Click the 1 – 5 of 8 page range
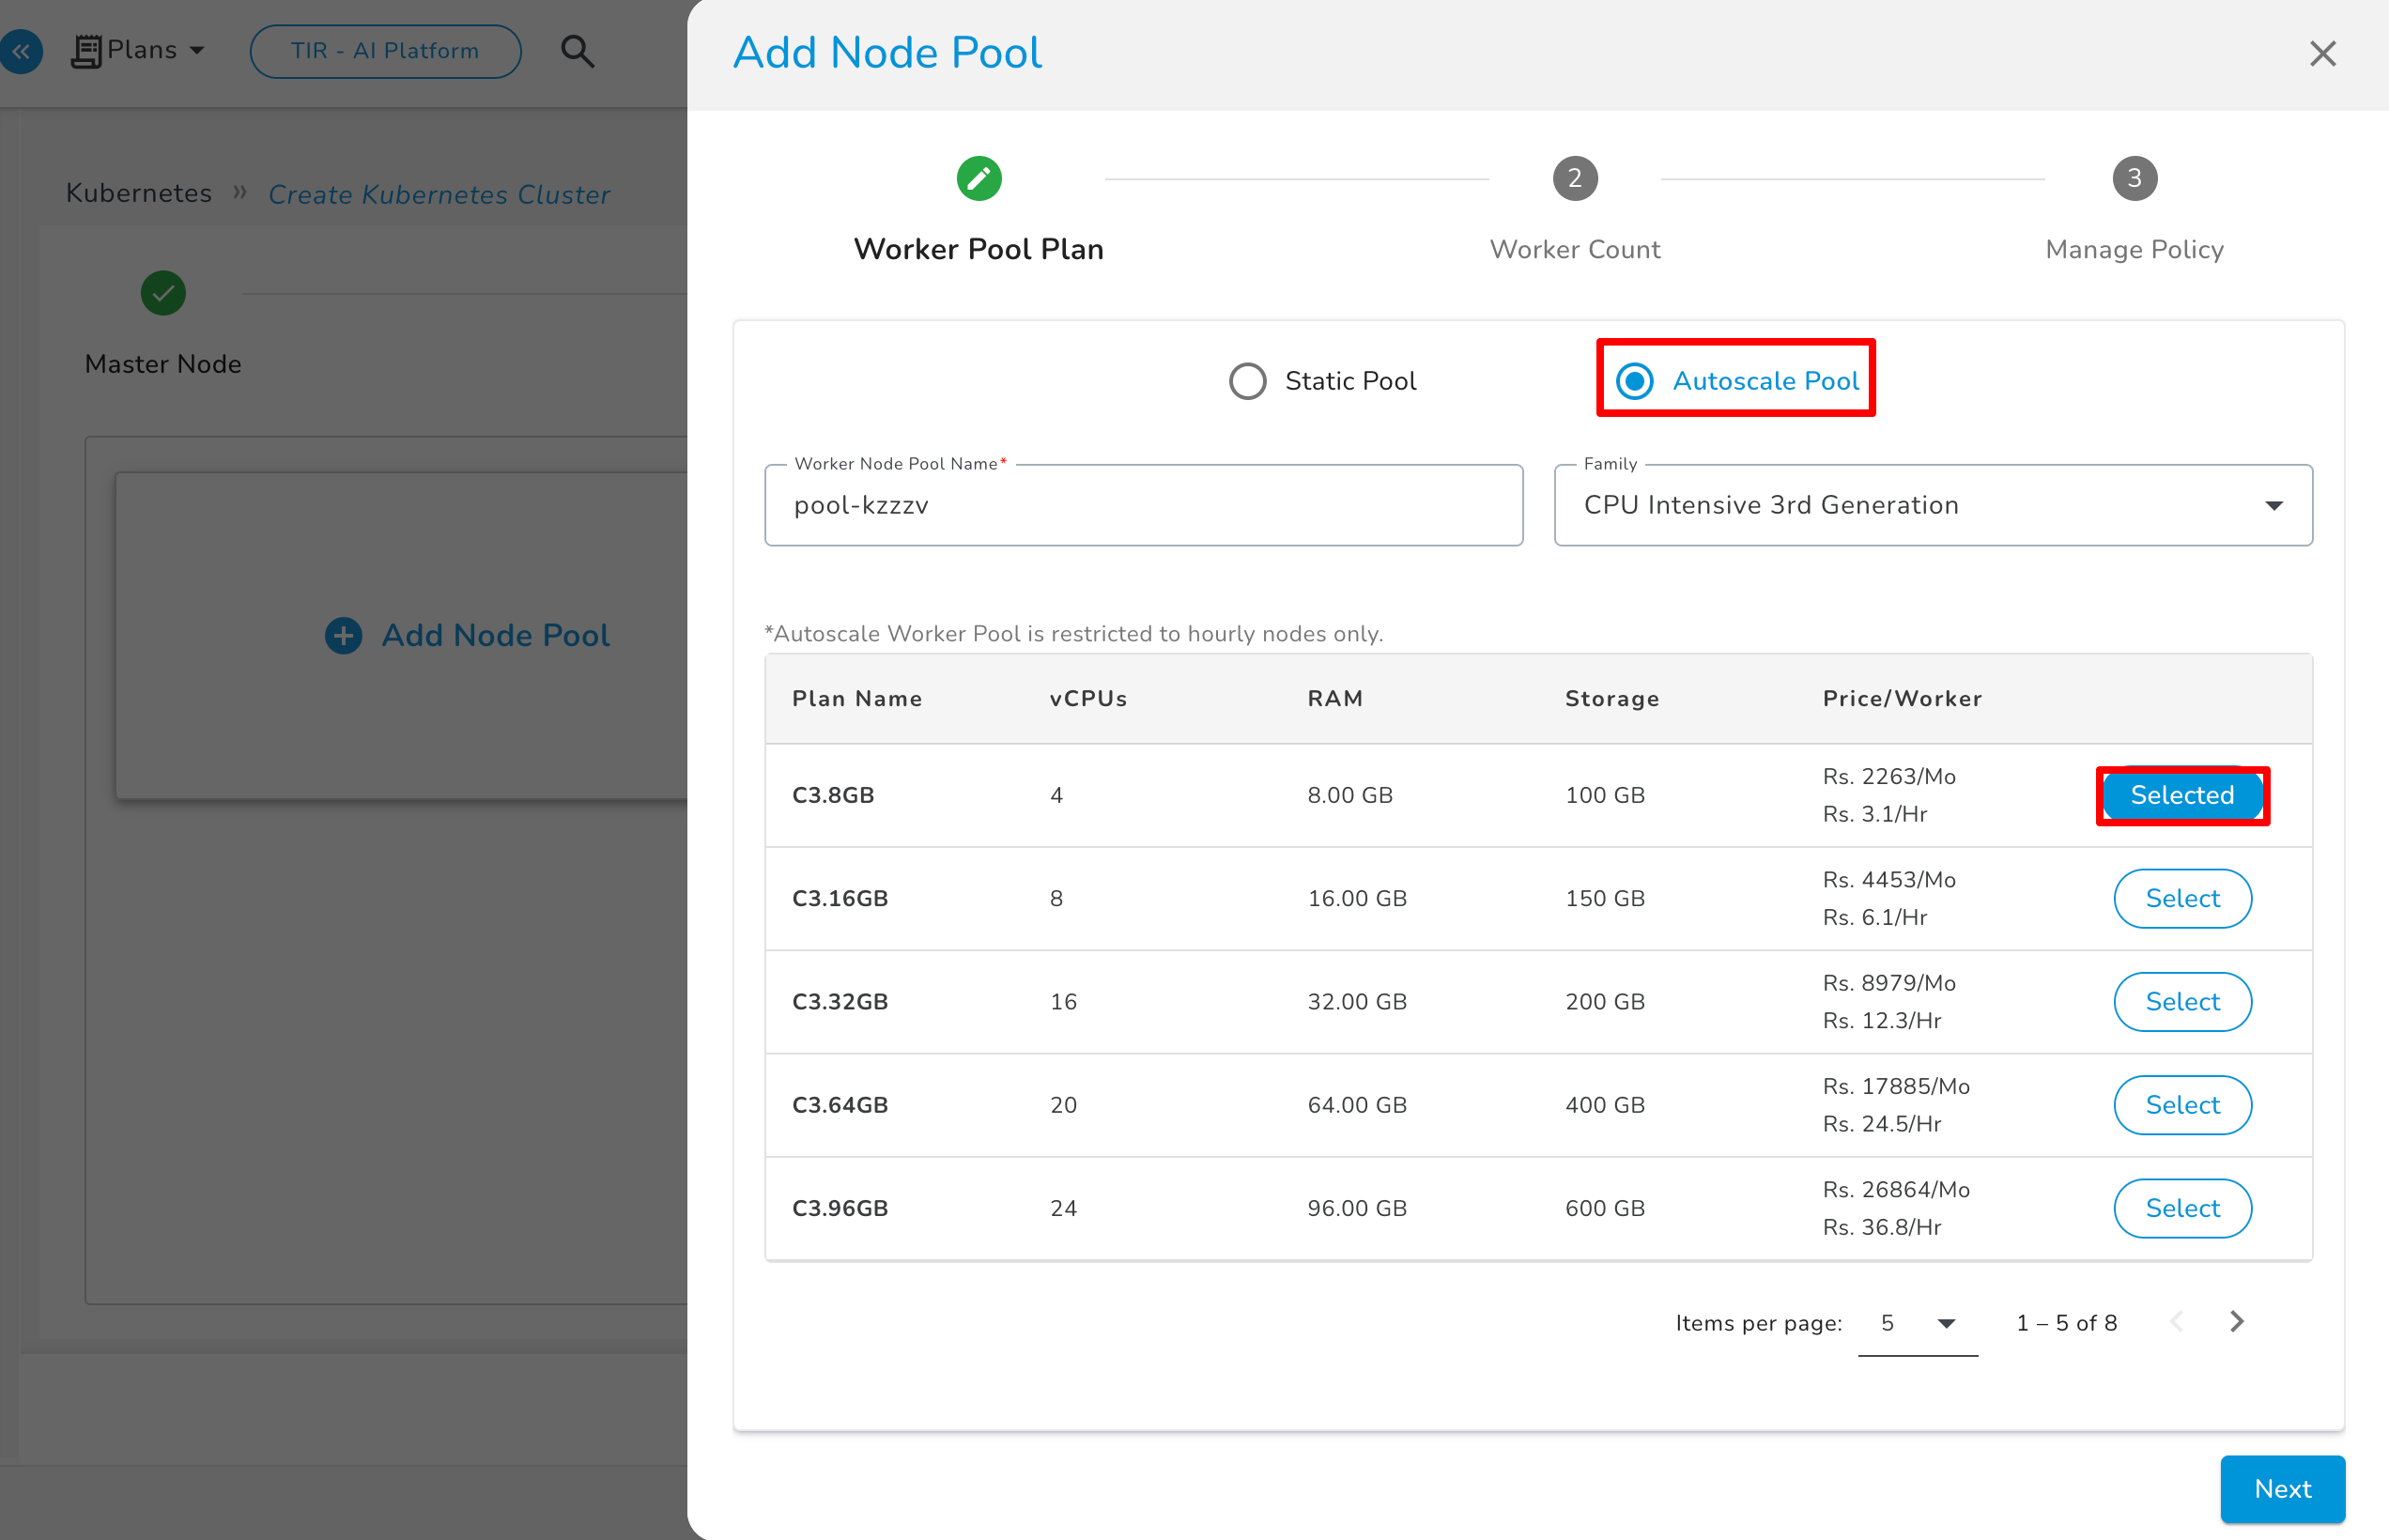This screenshot has width=2389, height=1540. coord(2066,1323)
